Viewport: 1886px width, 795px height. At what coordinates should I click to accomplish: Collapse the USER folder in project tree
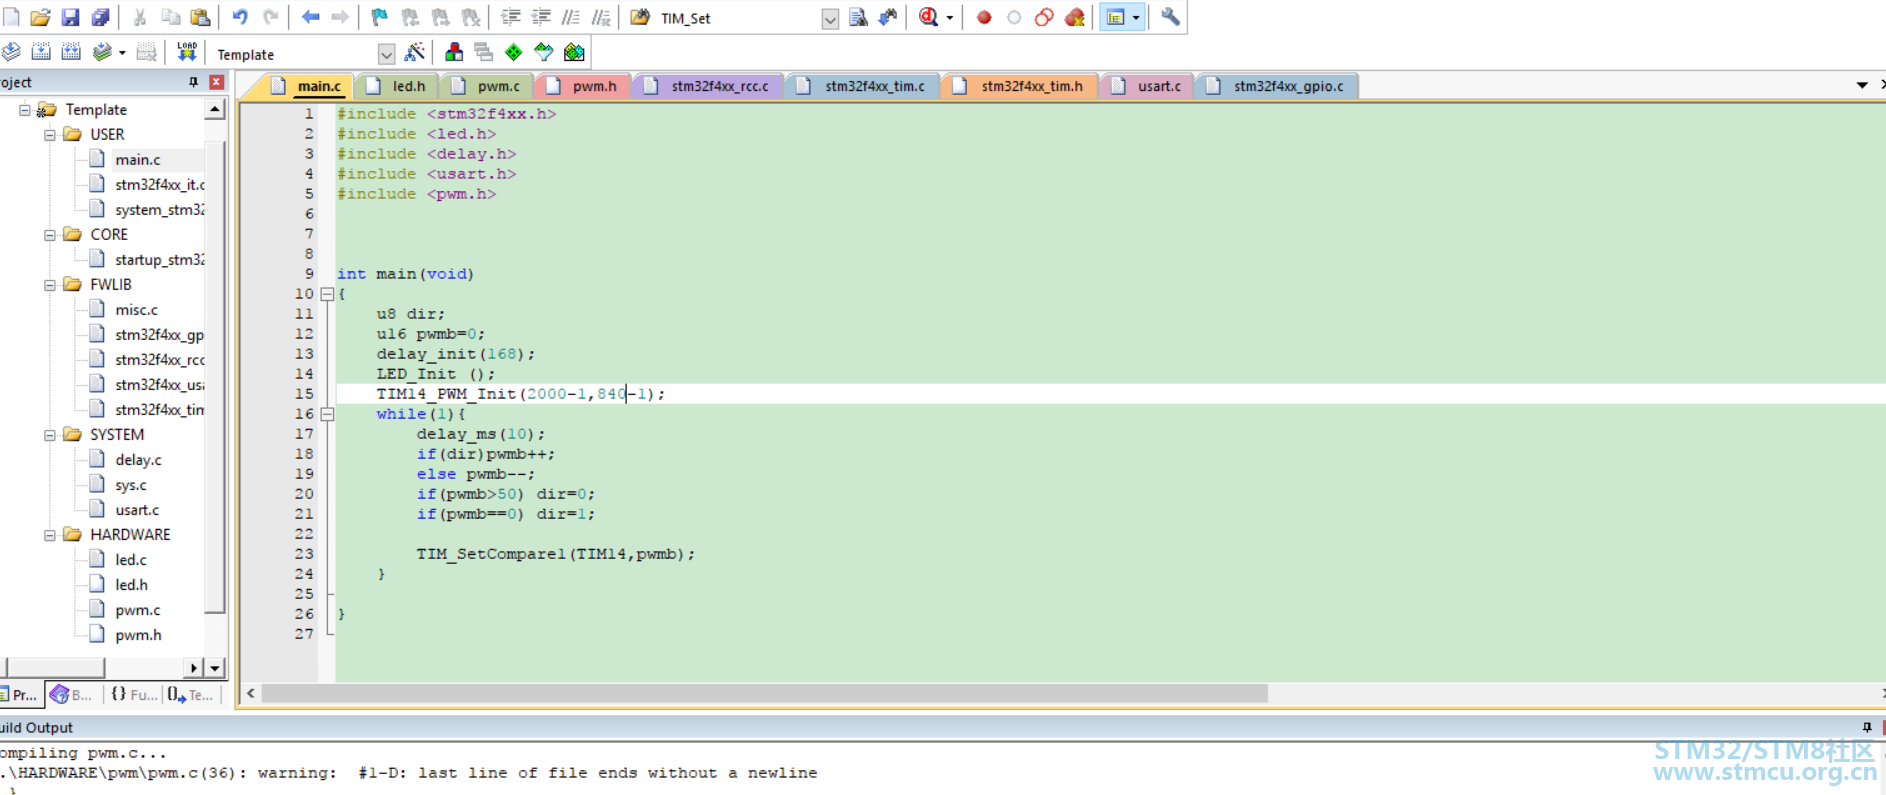click(x=50, y=134)
